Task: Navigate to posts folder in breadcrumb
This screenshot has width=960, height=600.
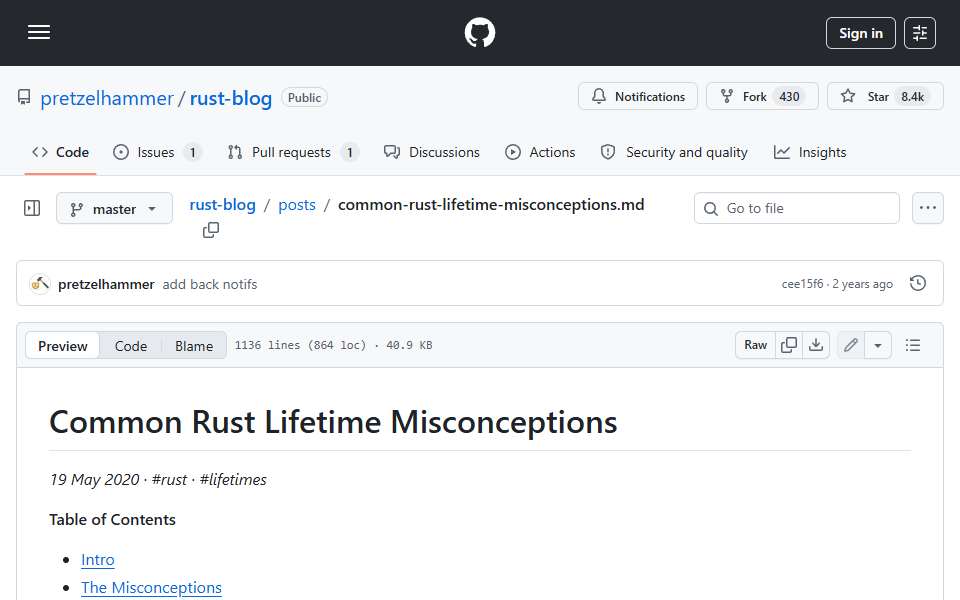Action: tap(297, 204)
